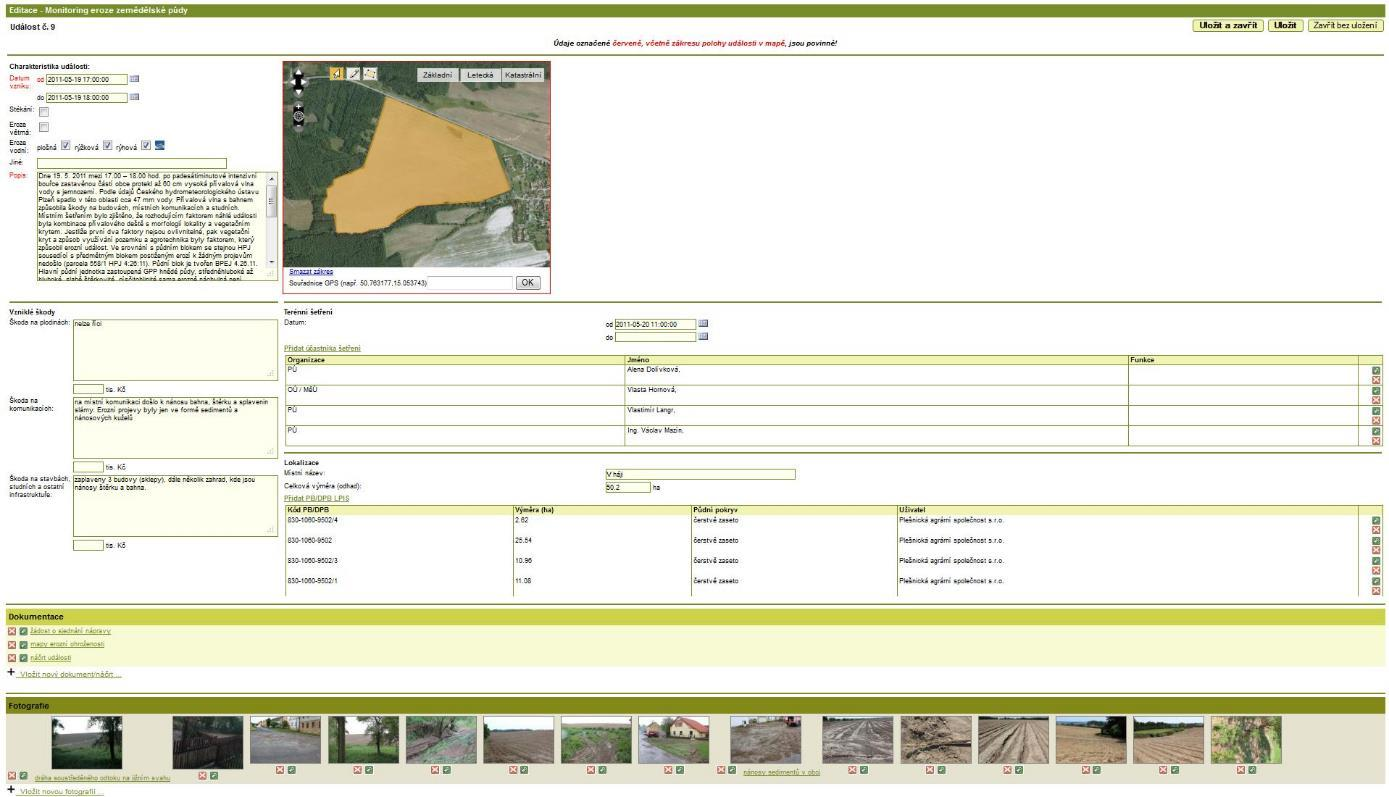The width and height of the screenshot is (1389, 797).
Task: Delete participant Ing. Václav Mazín row
Action: (1376, 440)
